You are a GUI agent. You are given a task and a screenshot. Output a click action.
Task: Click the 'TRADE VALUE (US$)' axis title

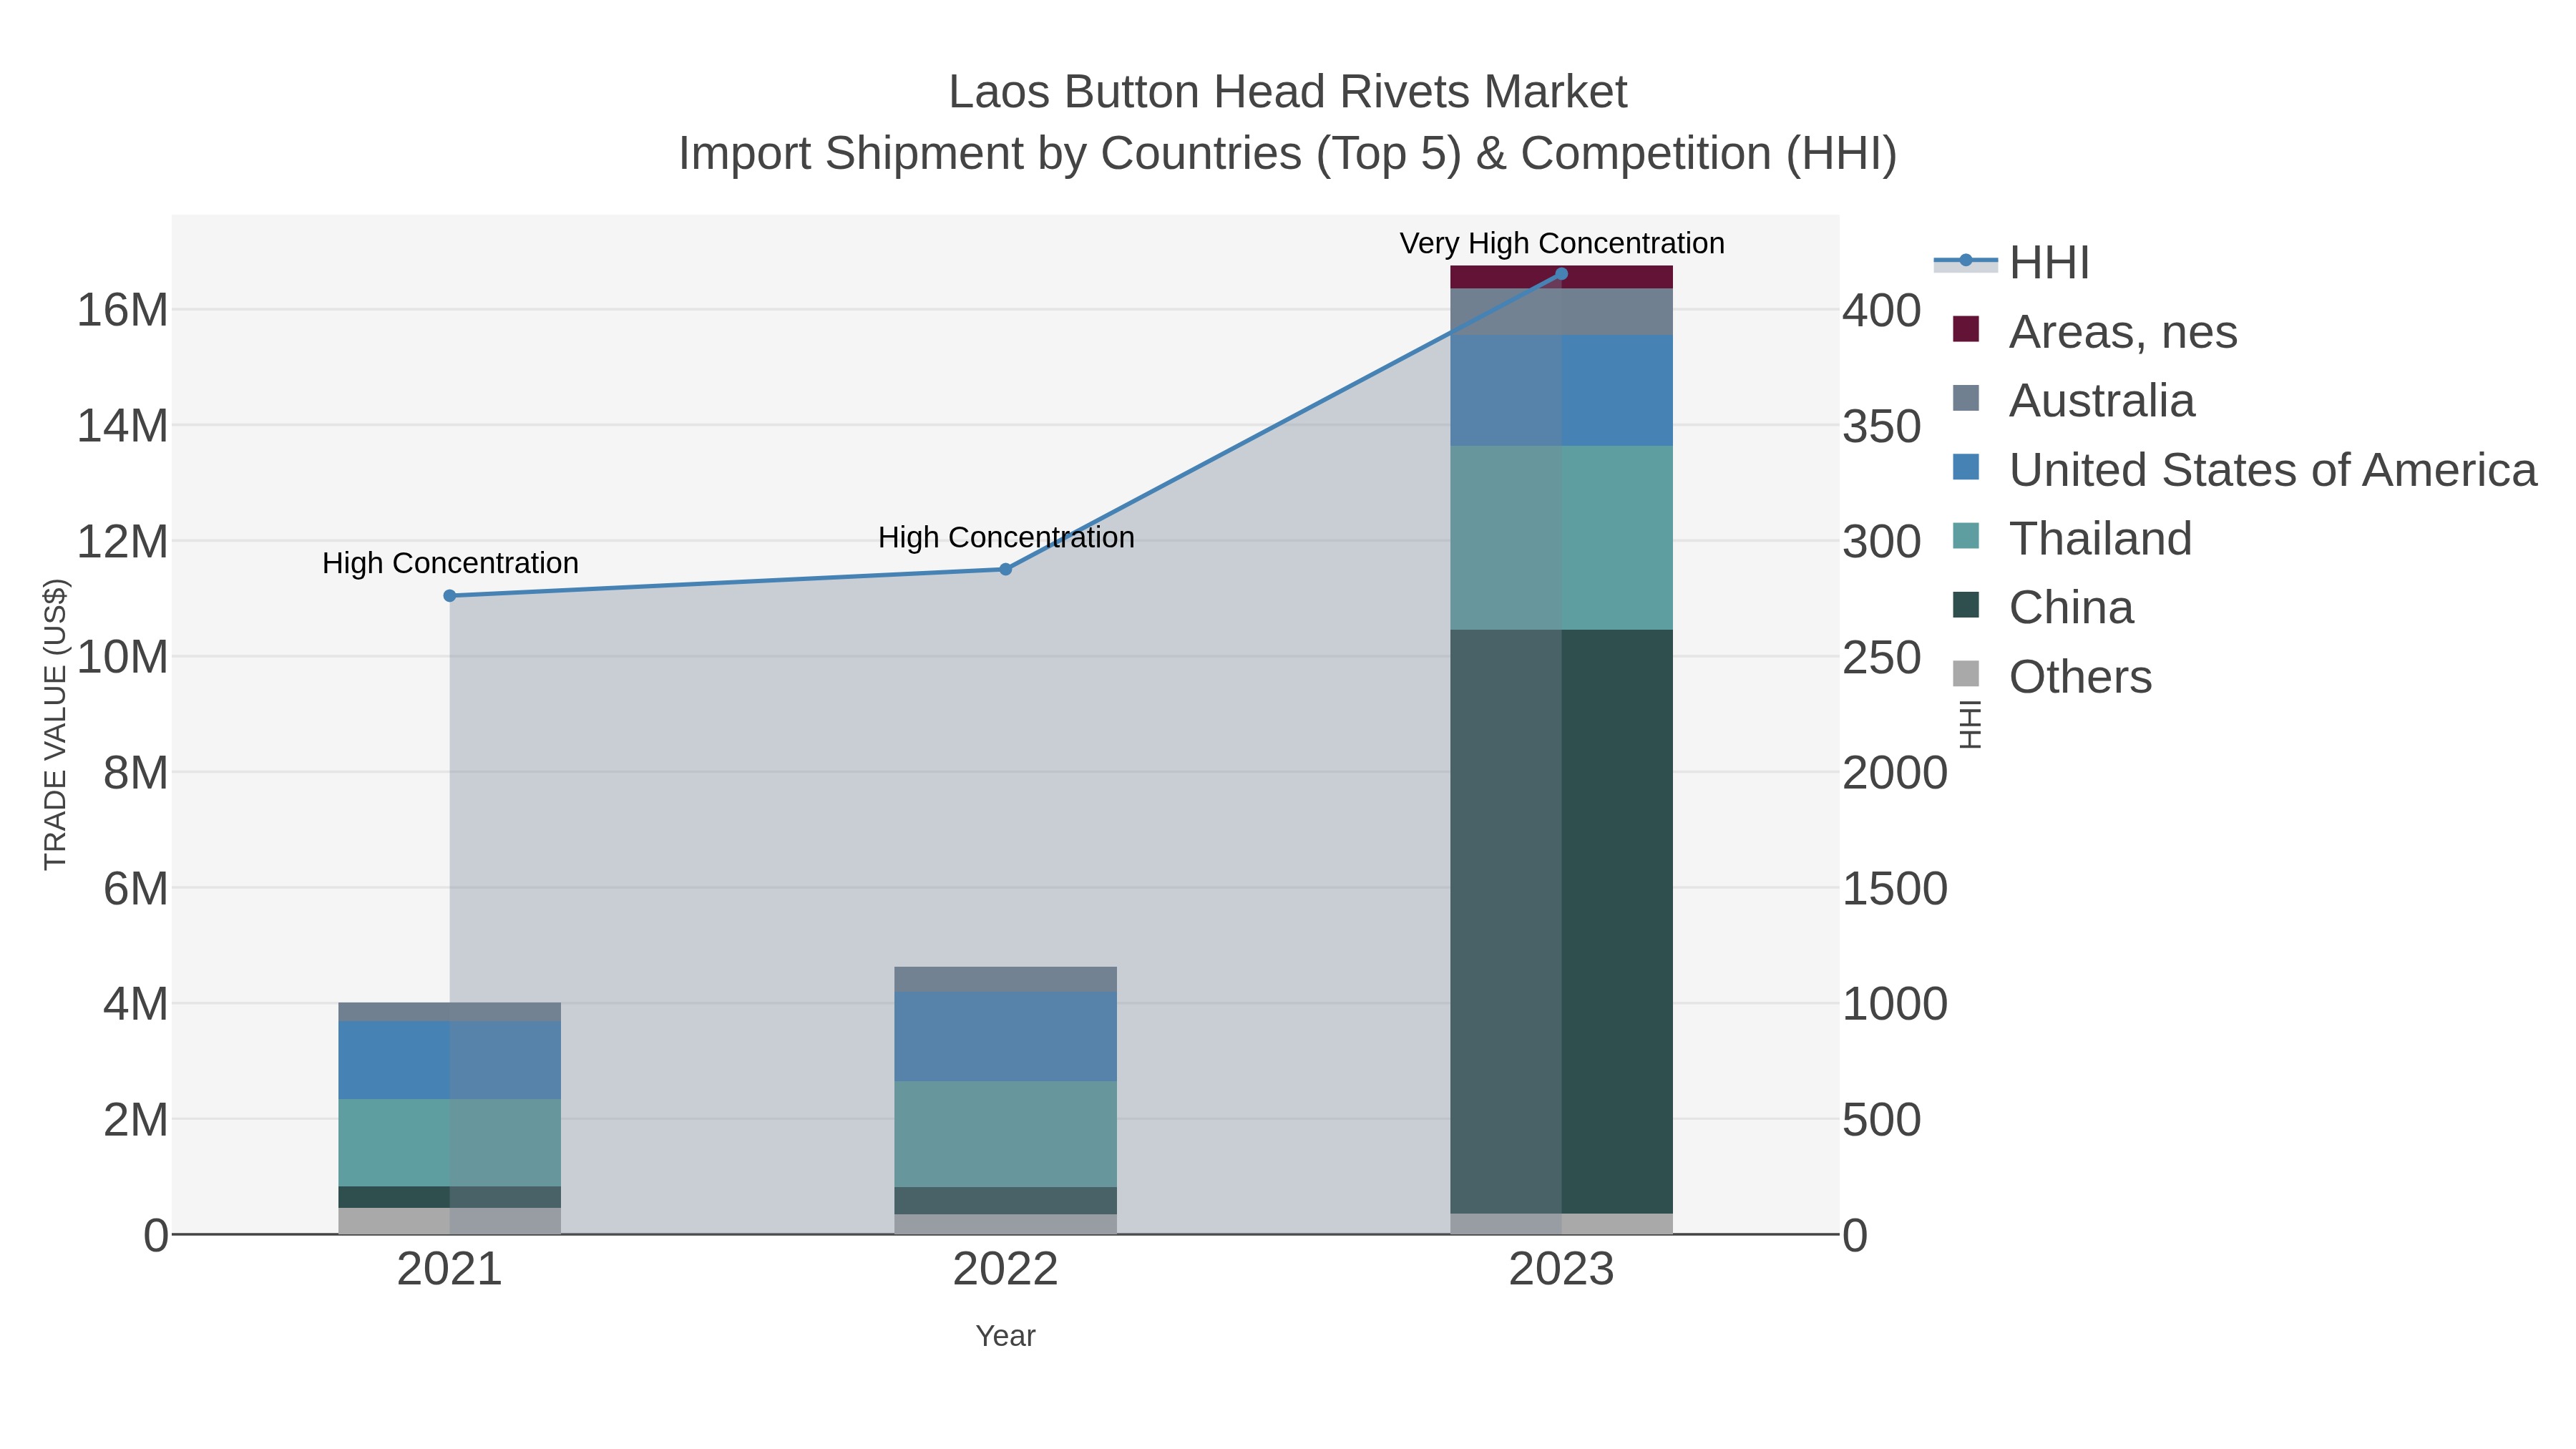pos(56,725)
